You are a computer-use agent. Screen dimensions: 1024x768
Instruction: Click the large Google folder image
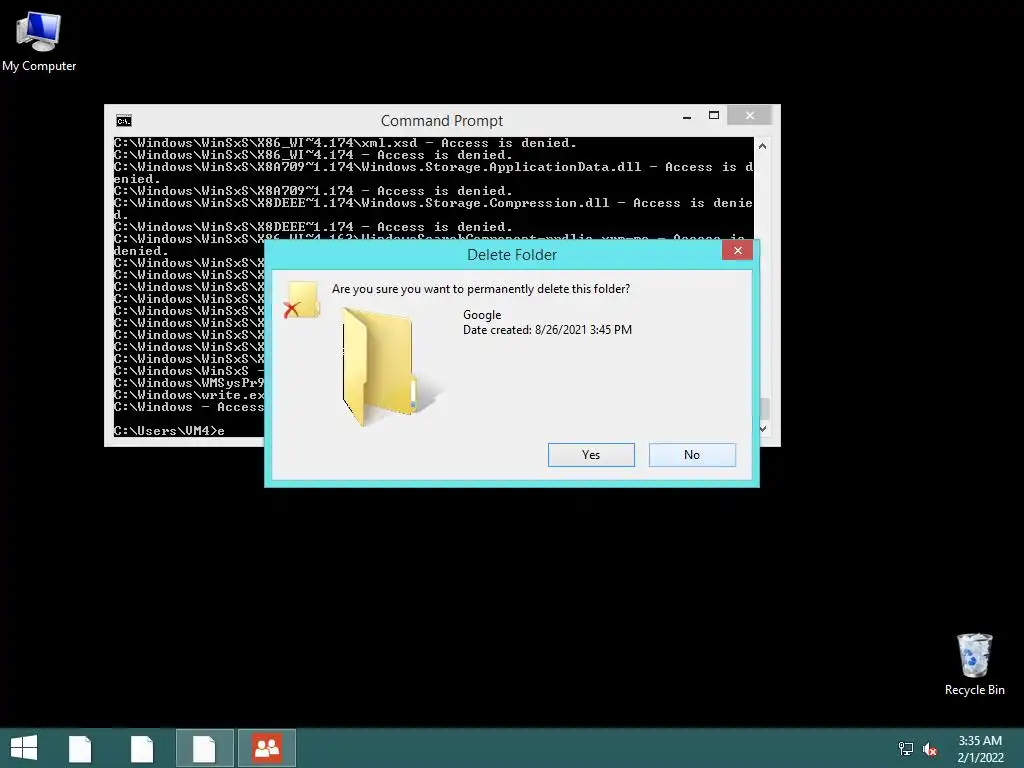[391, 367]
